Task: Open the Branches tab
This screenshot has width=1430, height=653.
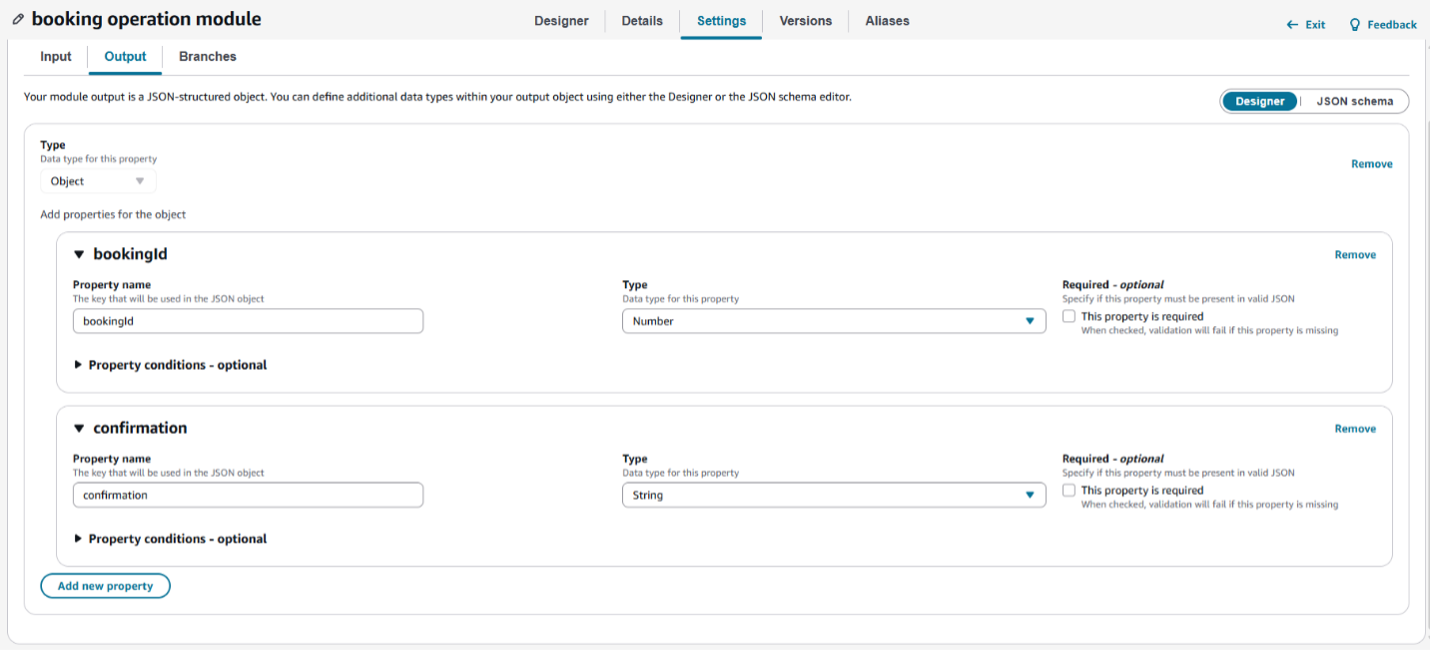Action: [207, 57]
